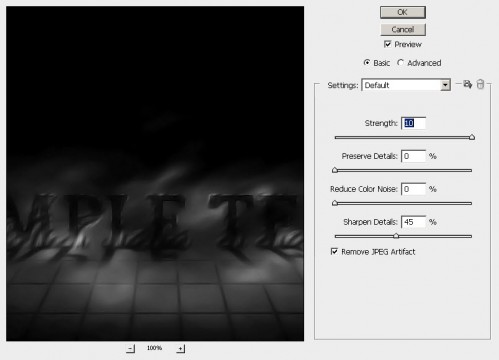This screenshot has height=360, width=499.
Task: Click the delete settings trash icon
Action: pyautogui.click(x=480, y=84)
